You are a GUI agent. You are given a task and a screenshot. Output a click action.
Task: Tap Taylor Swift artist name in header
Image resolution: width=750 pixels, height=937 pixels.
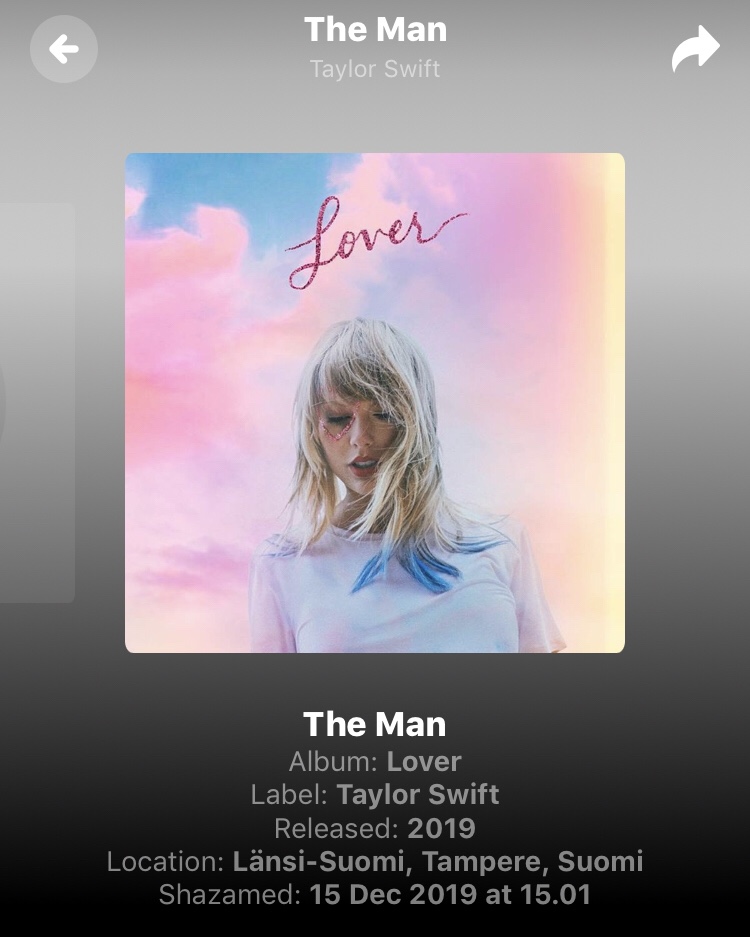[x=375, y=69]
